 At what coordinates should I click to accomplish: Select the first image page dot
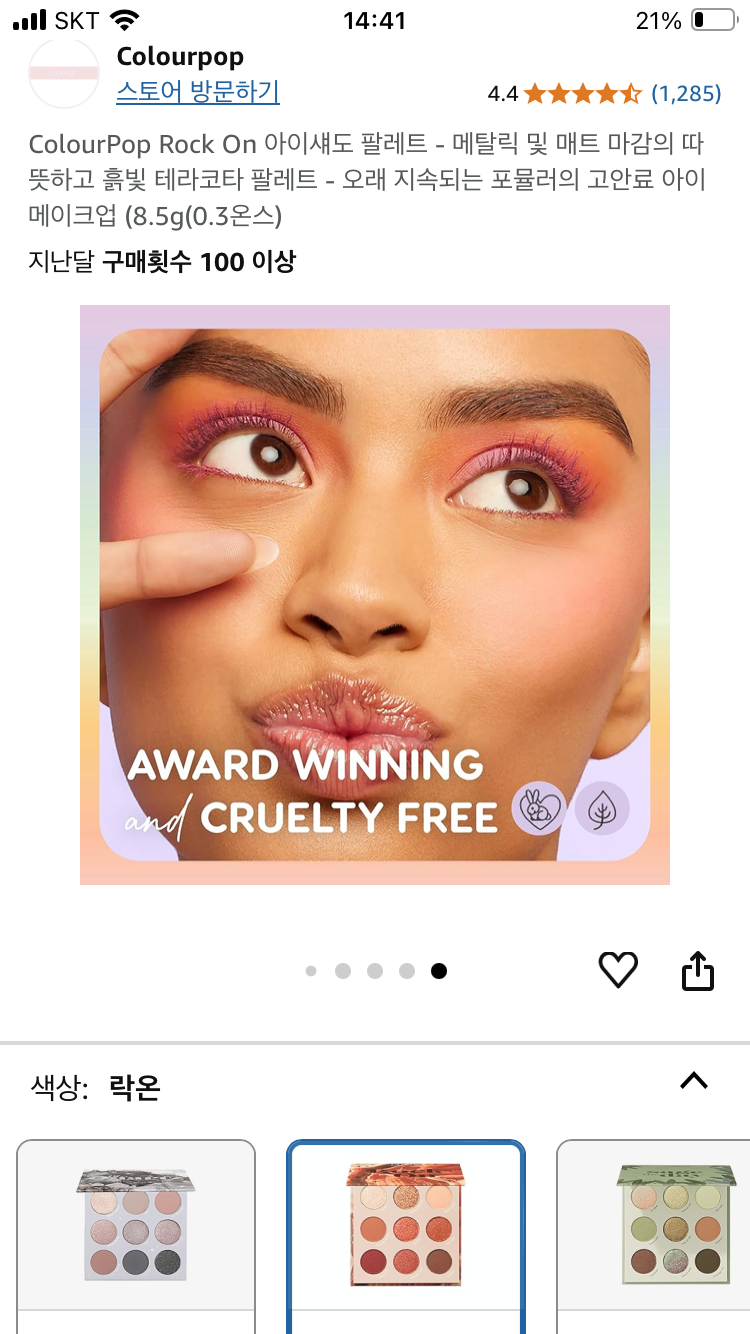pos(311,971)
